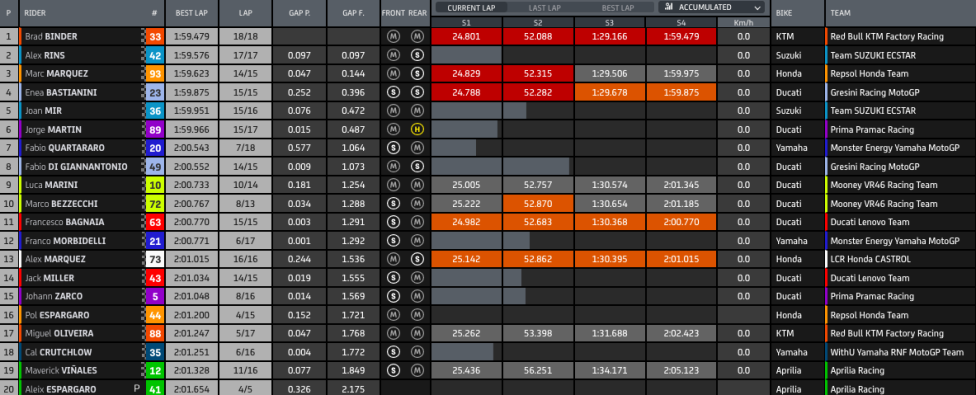Open the ACCUMULATED dropdown menu
Image resolution: width=976 pixels, height=395 pixels.
coord(711,7)
